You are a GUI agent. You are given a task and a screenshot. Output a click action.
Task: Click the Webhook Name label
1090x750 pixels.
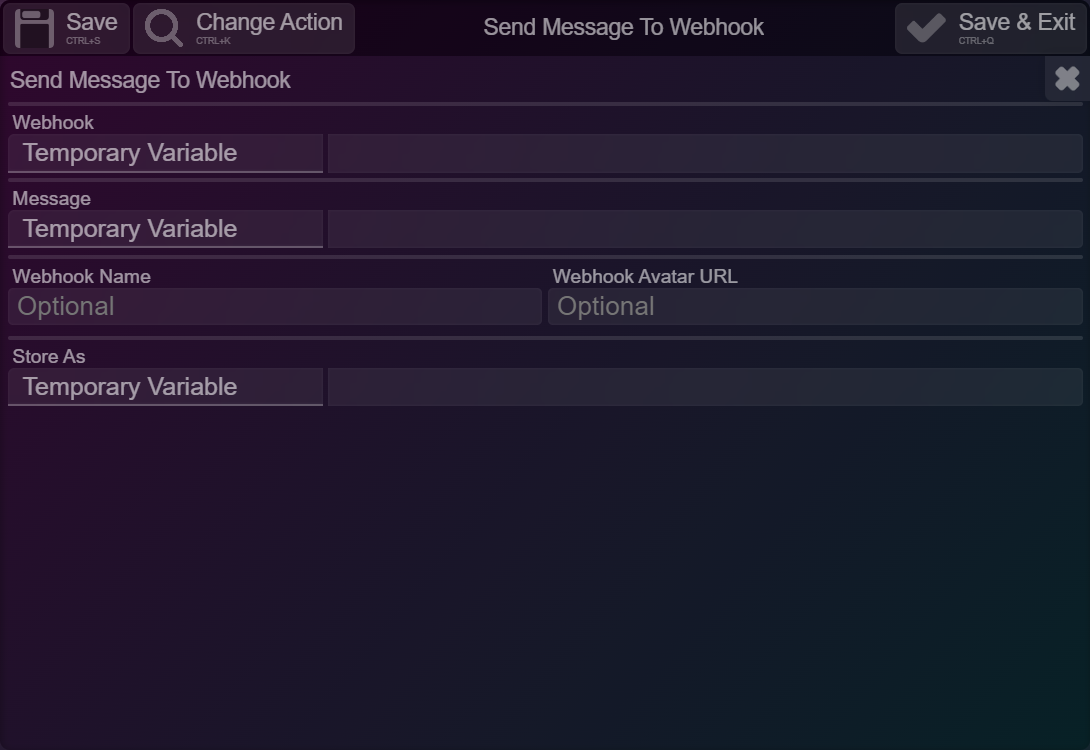coord(81,276)
